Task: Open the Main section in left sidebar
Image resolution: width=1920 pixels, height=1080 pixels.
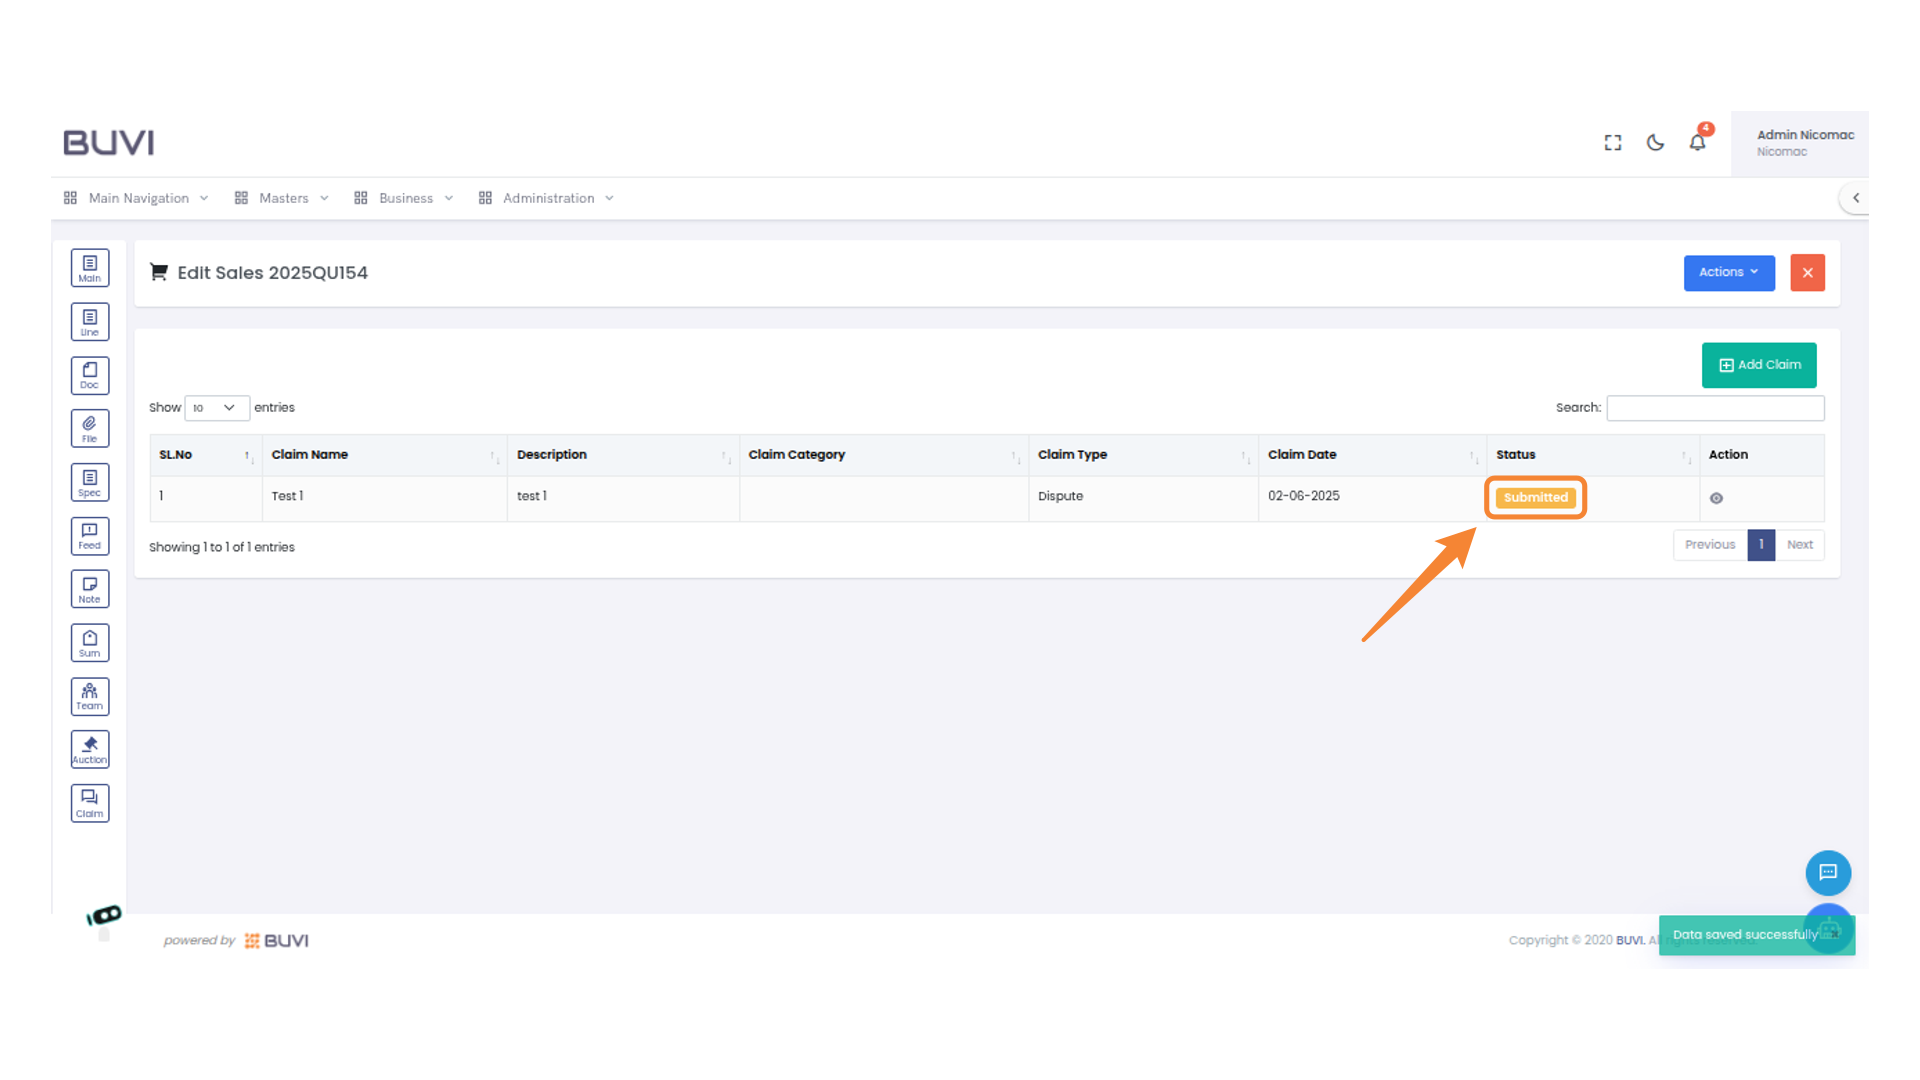Action: pos(90,267)
